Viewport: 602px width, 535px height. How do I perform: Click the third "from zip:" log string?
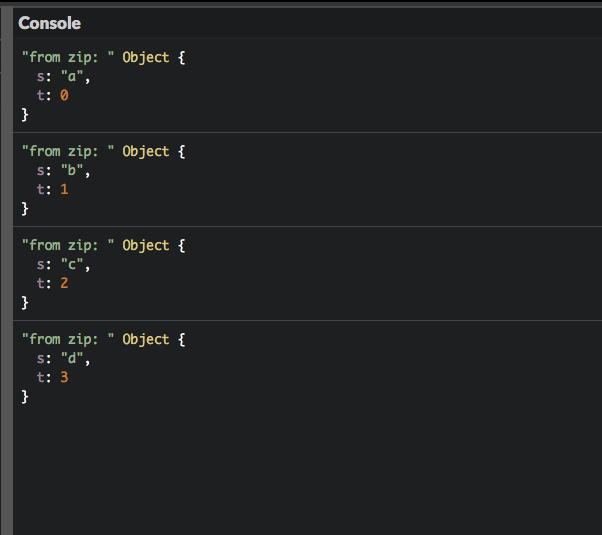click(68, 245)
